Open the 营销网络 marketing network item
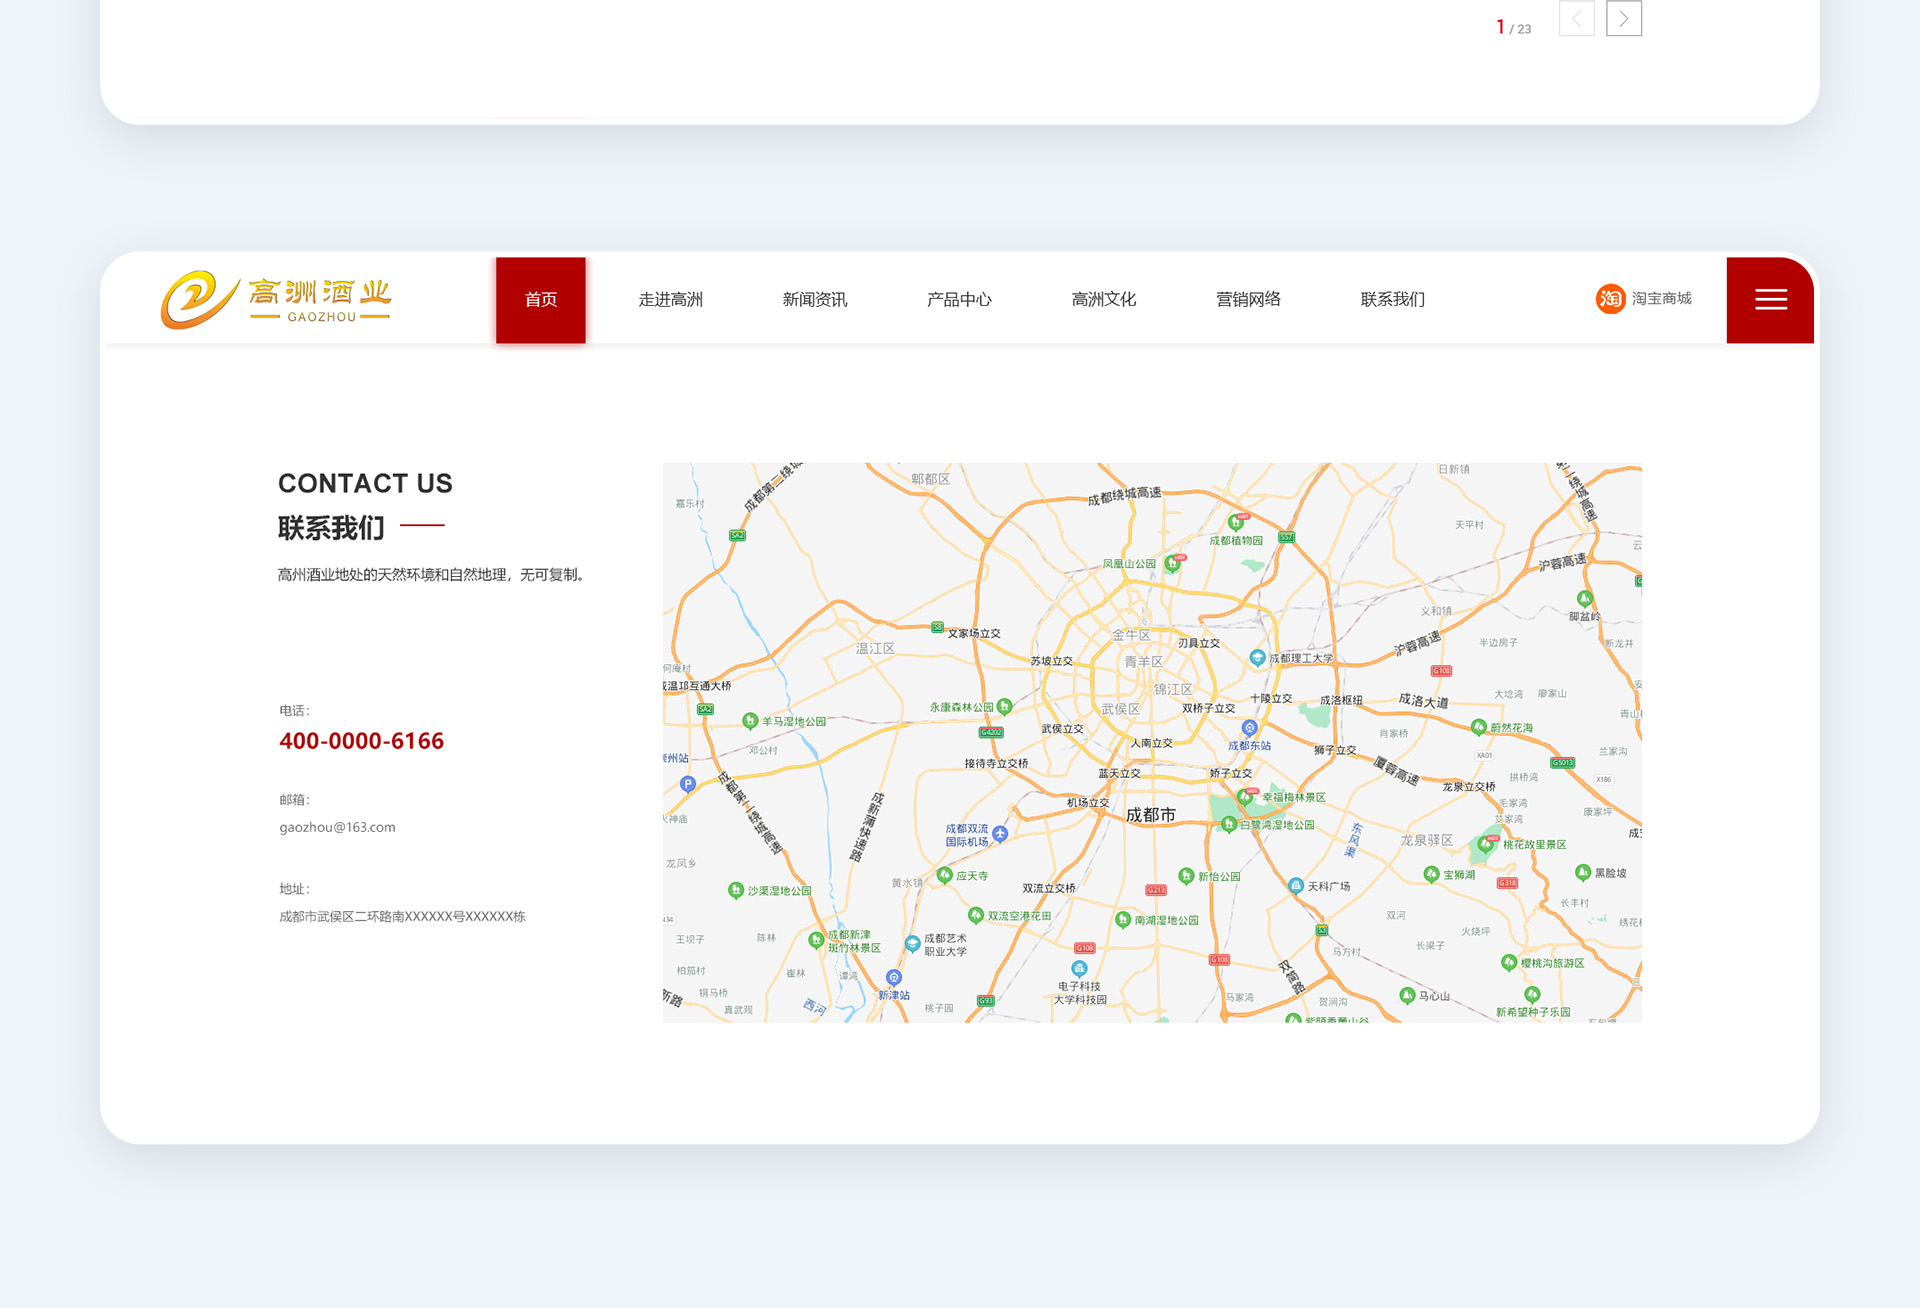Image resolution: width=1920 pixels, height=1308 pixels. [1248, 300]
